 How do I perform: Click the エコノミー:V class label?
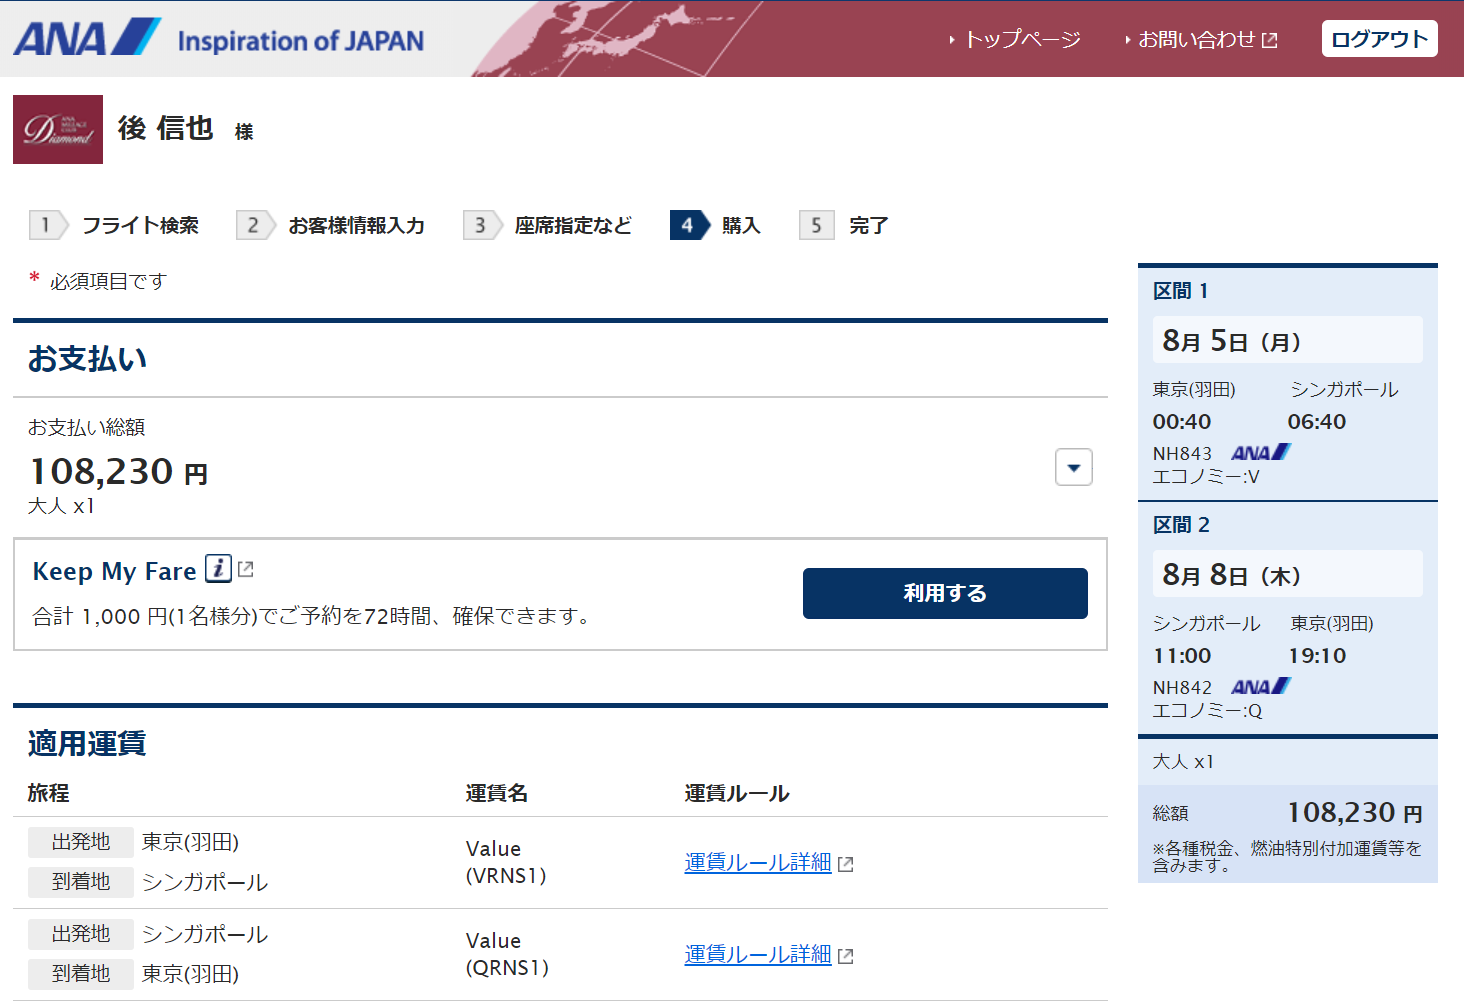coord(1206,477)
